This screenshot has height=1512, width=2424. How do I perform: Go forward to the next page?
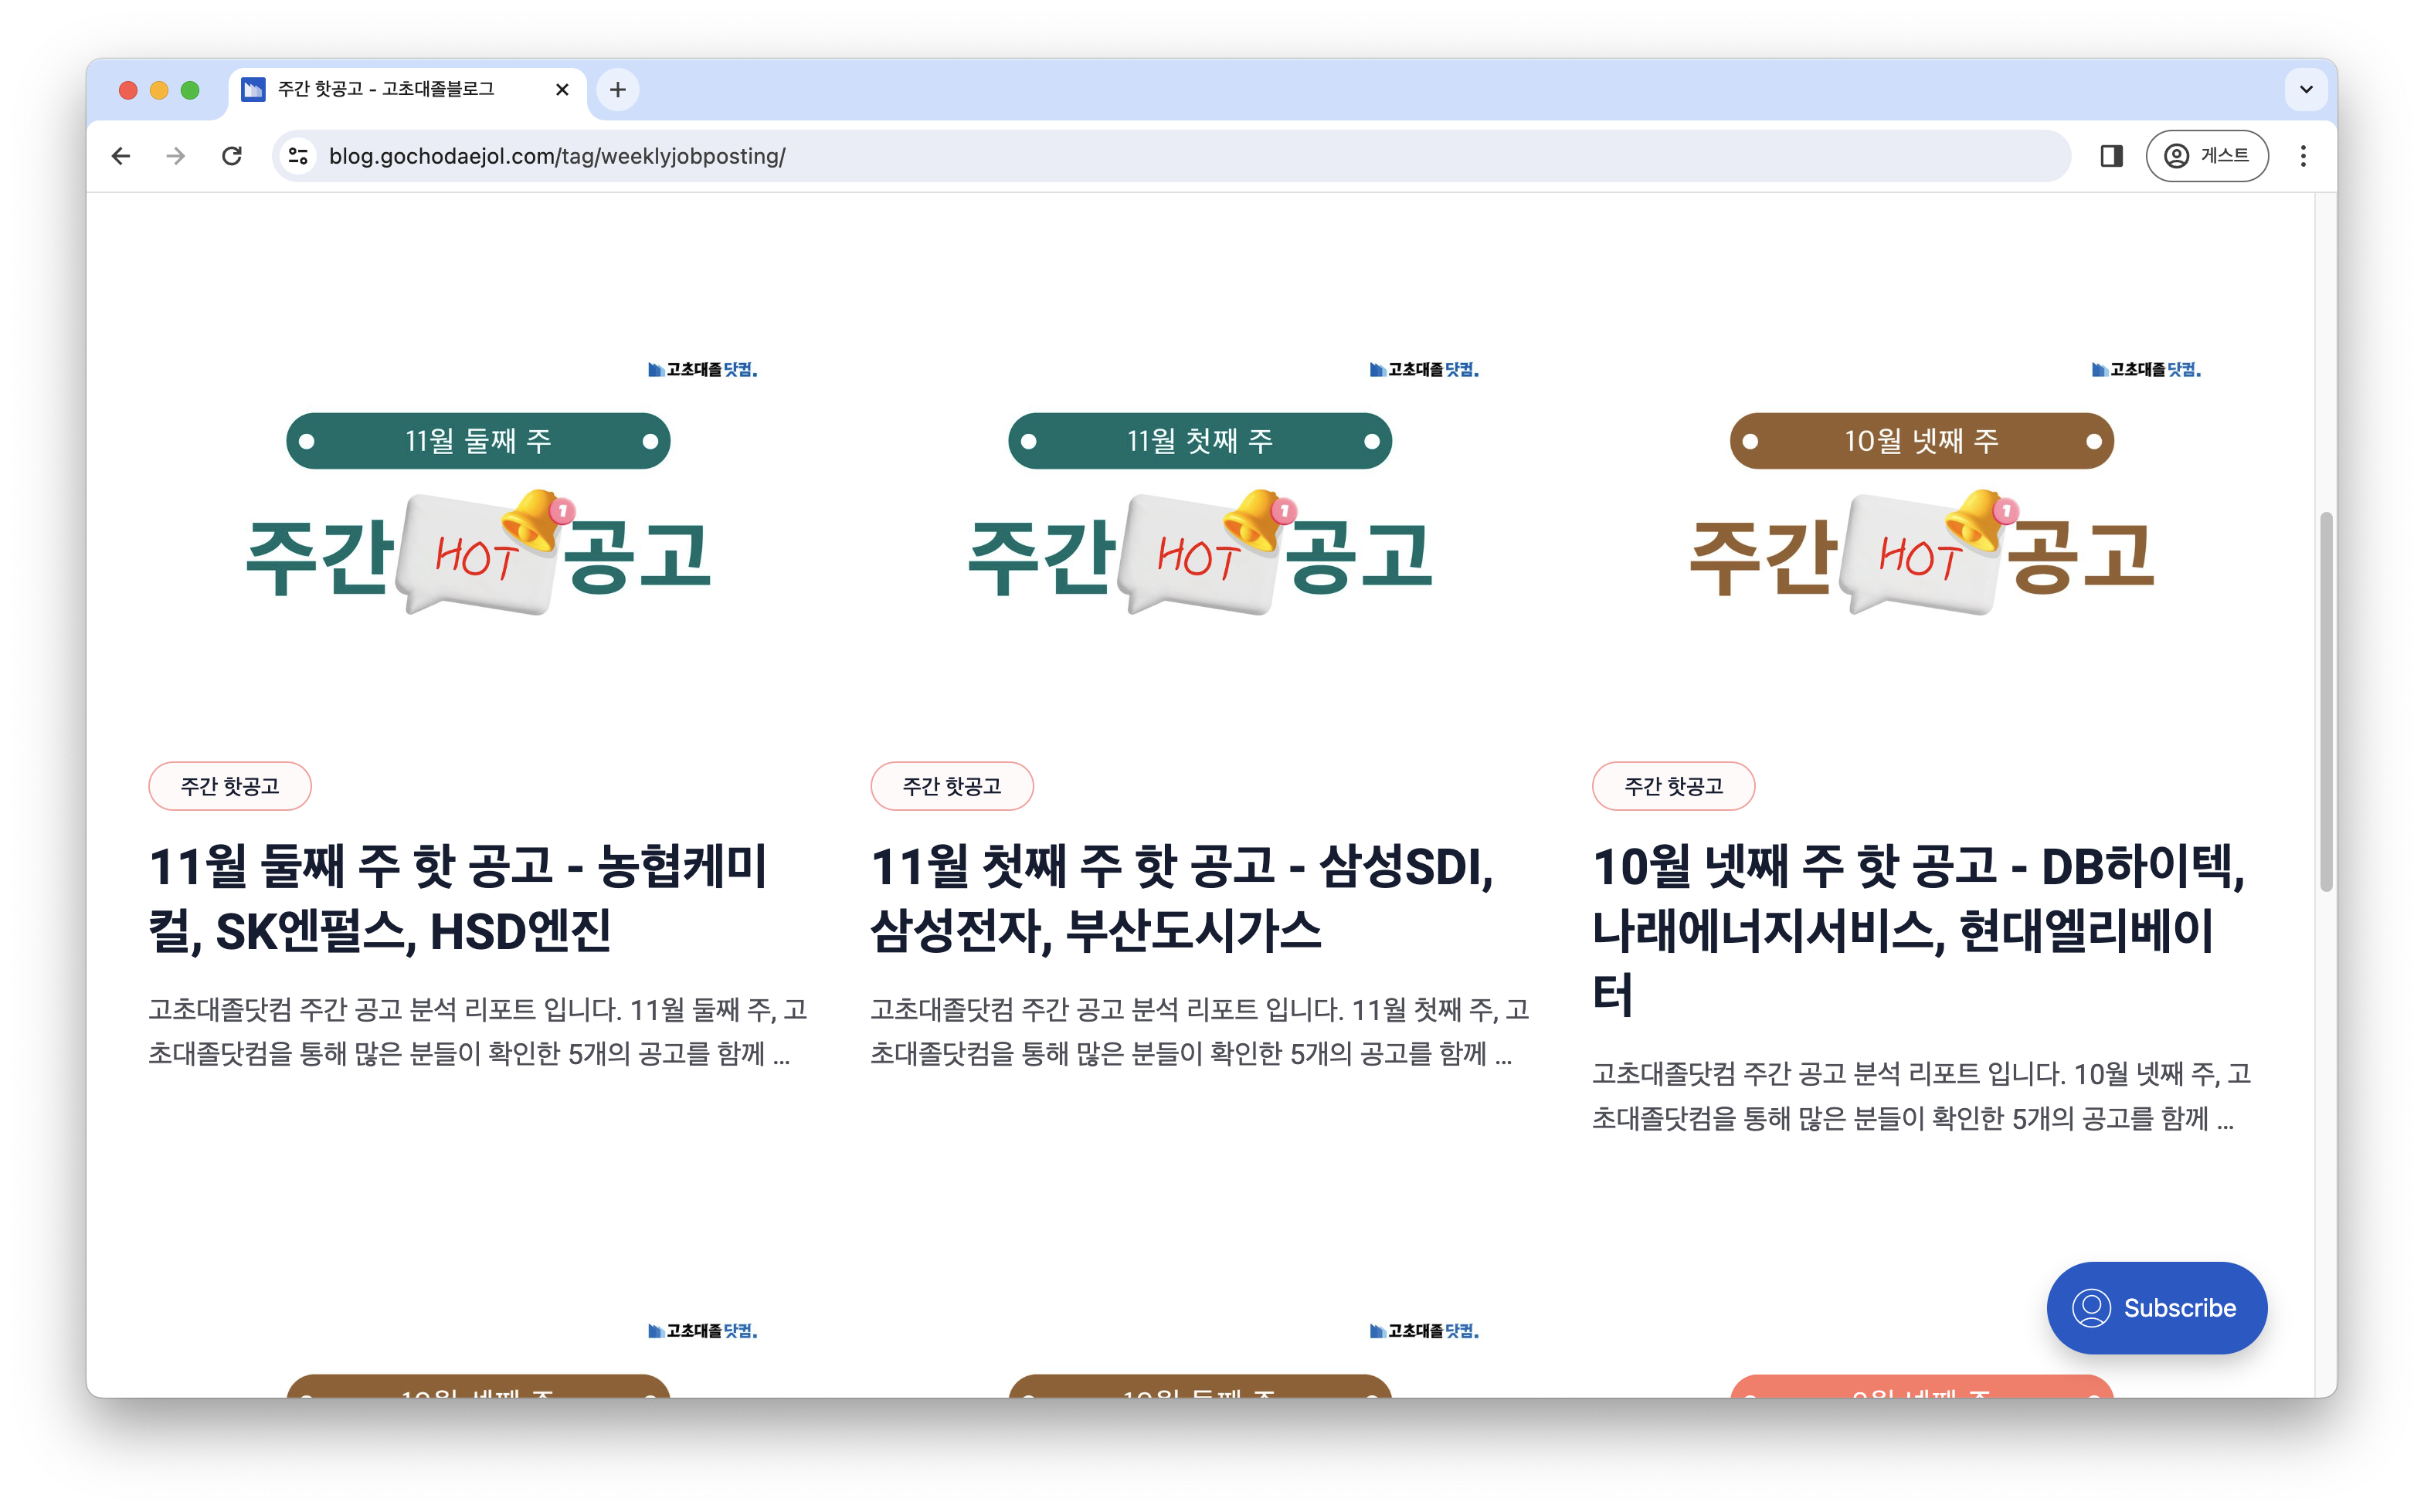[x=176, y=156]
